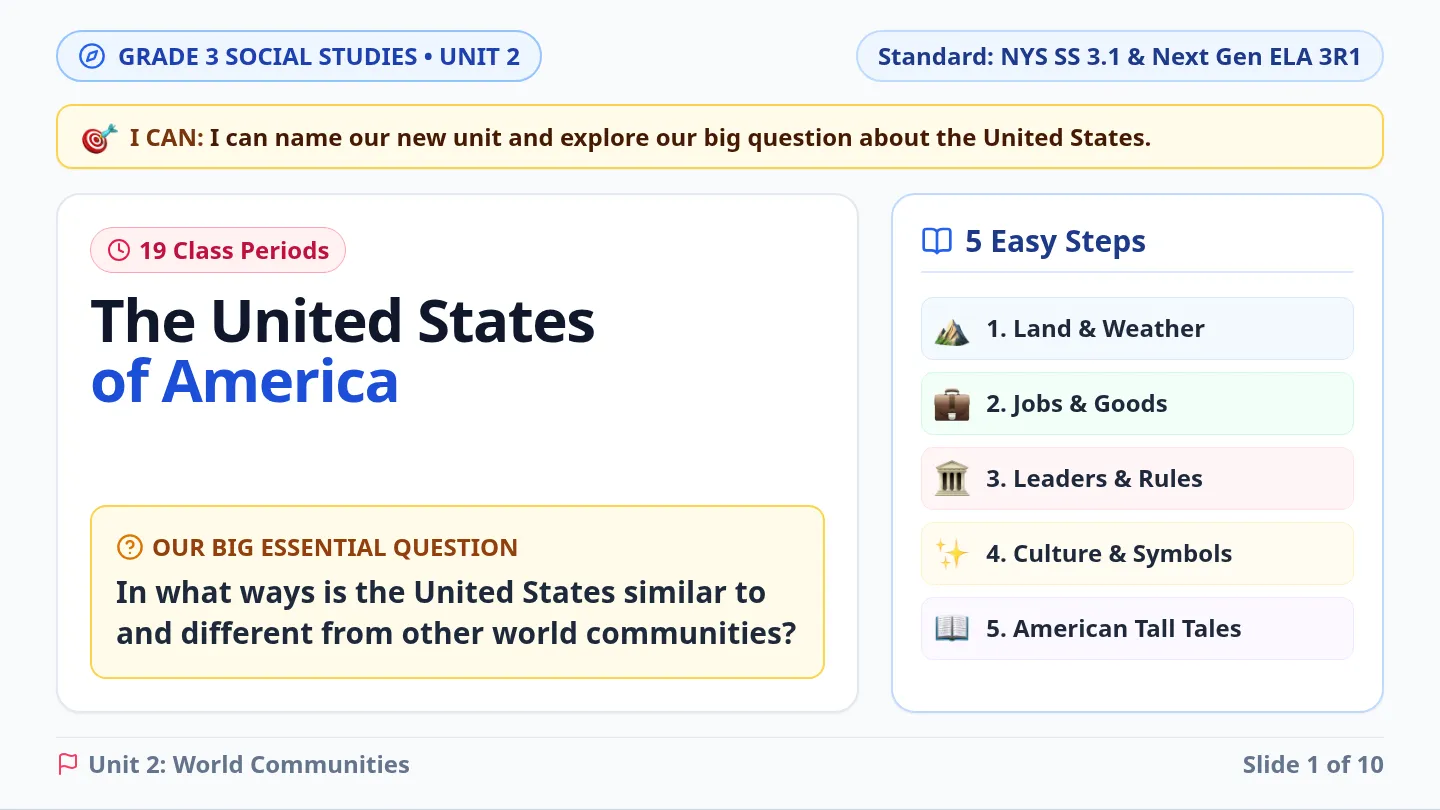Select the Grade 3 Social Studies Unit 2 badge
This screenshot has width=1440, height=810.
click(x=299, y=56)
